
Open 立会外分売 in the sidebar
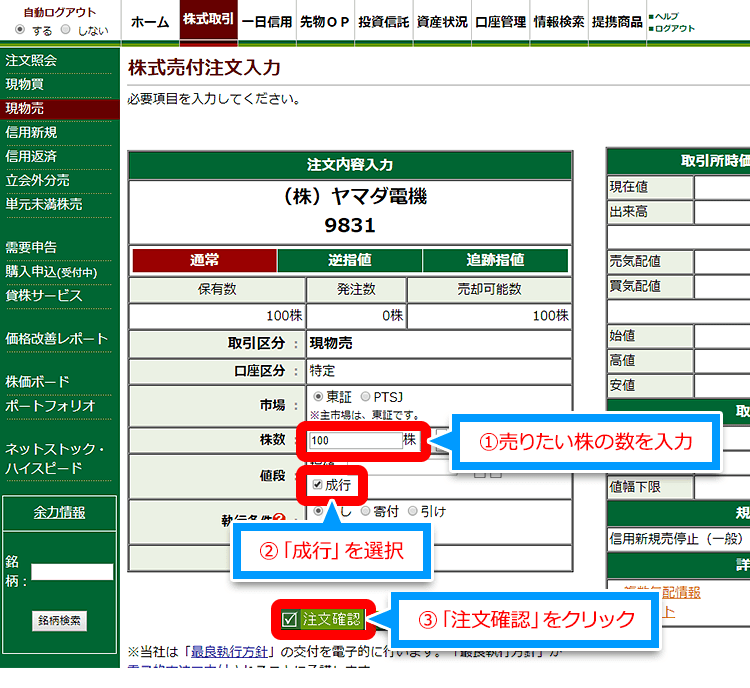click(37, 180)
